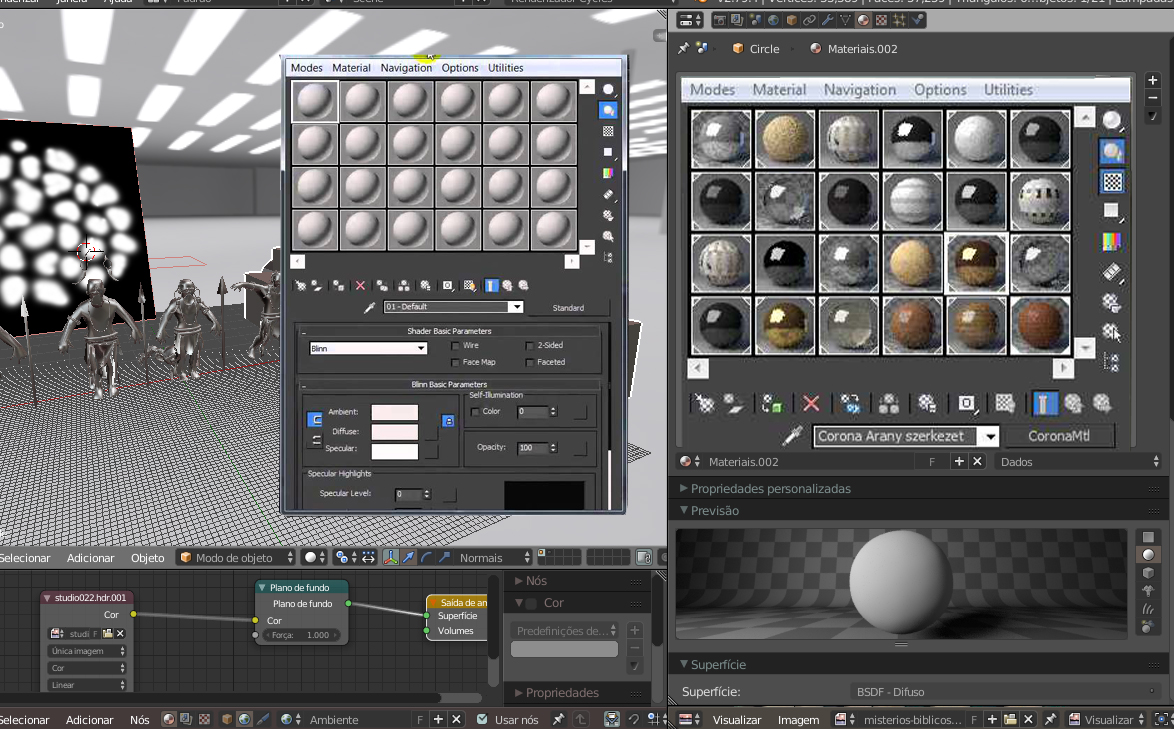Click the red X reset material icon in Corona editor
1174x729 pixels.
(811, 403)
